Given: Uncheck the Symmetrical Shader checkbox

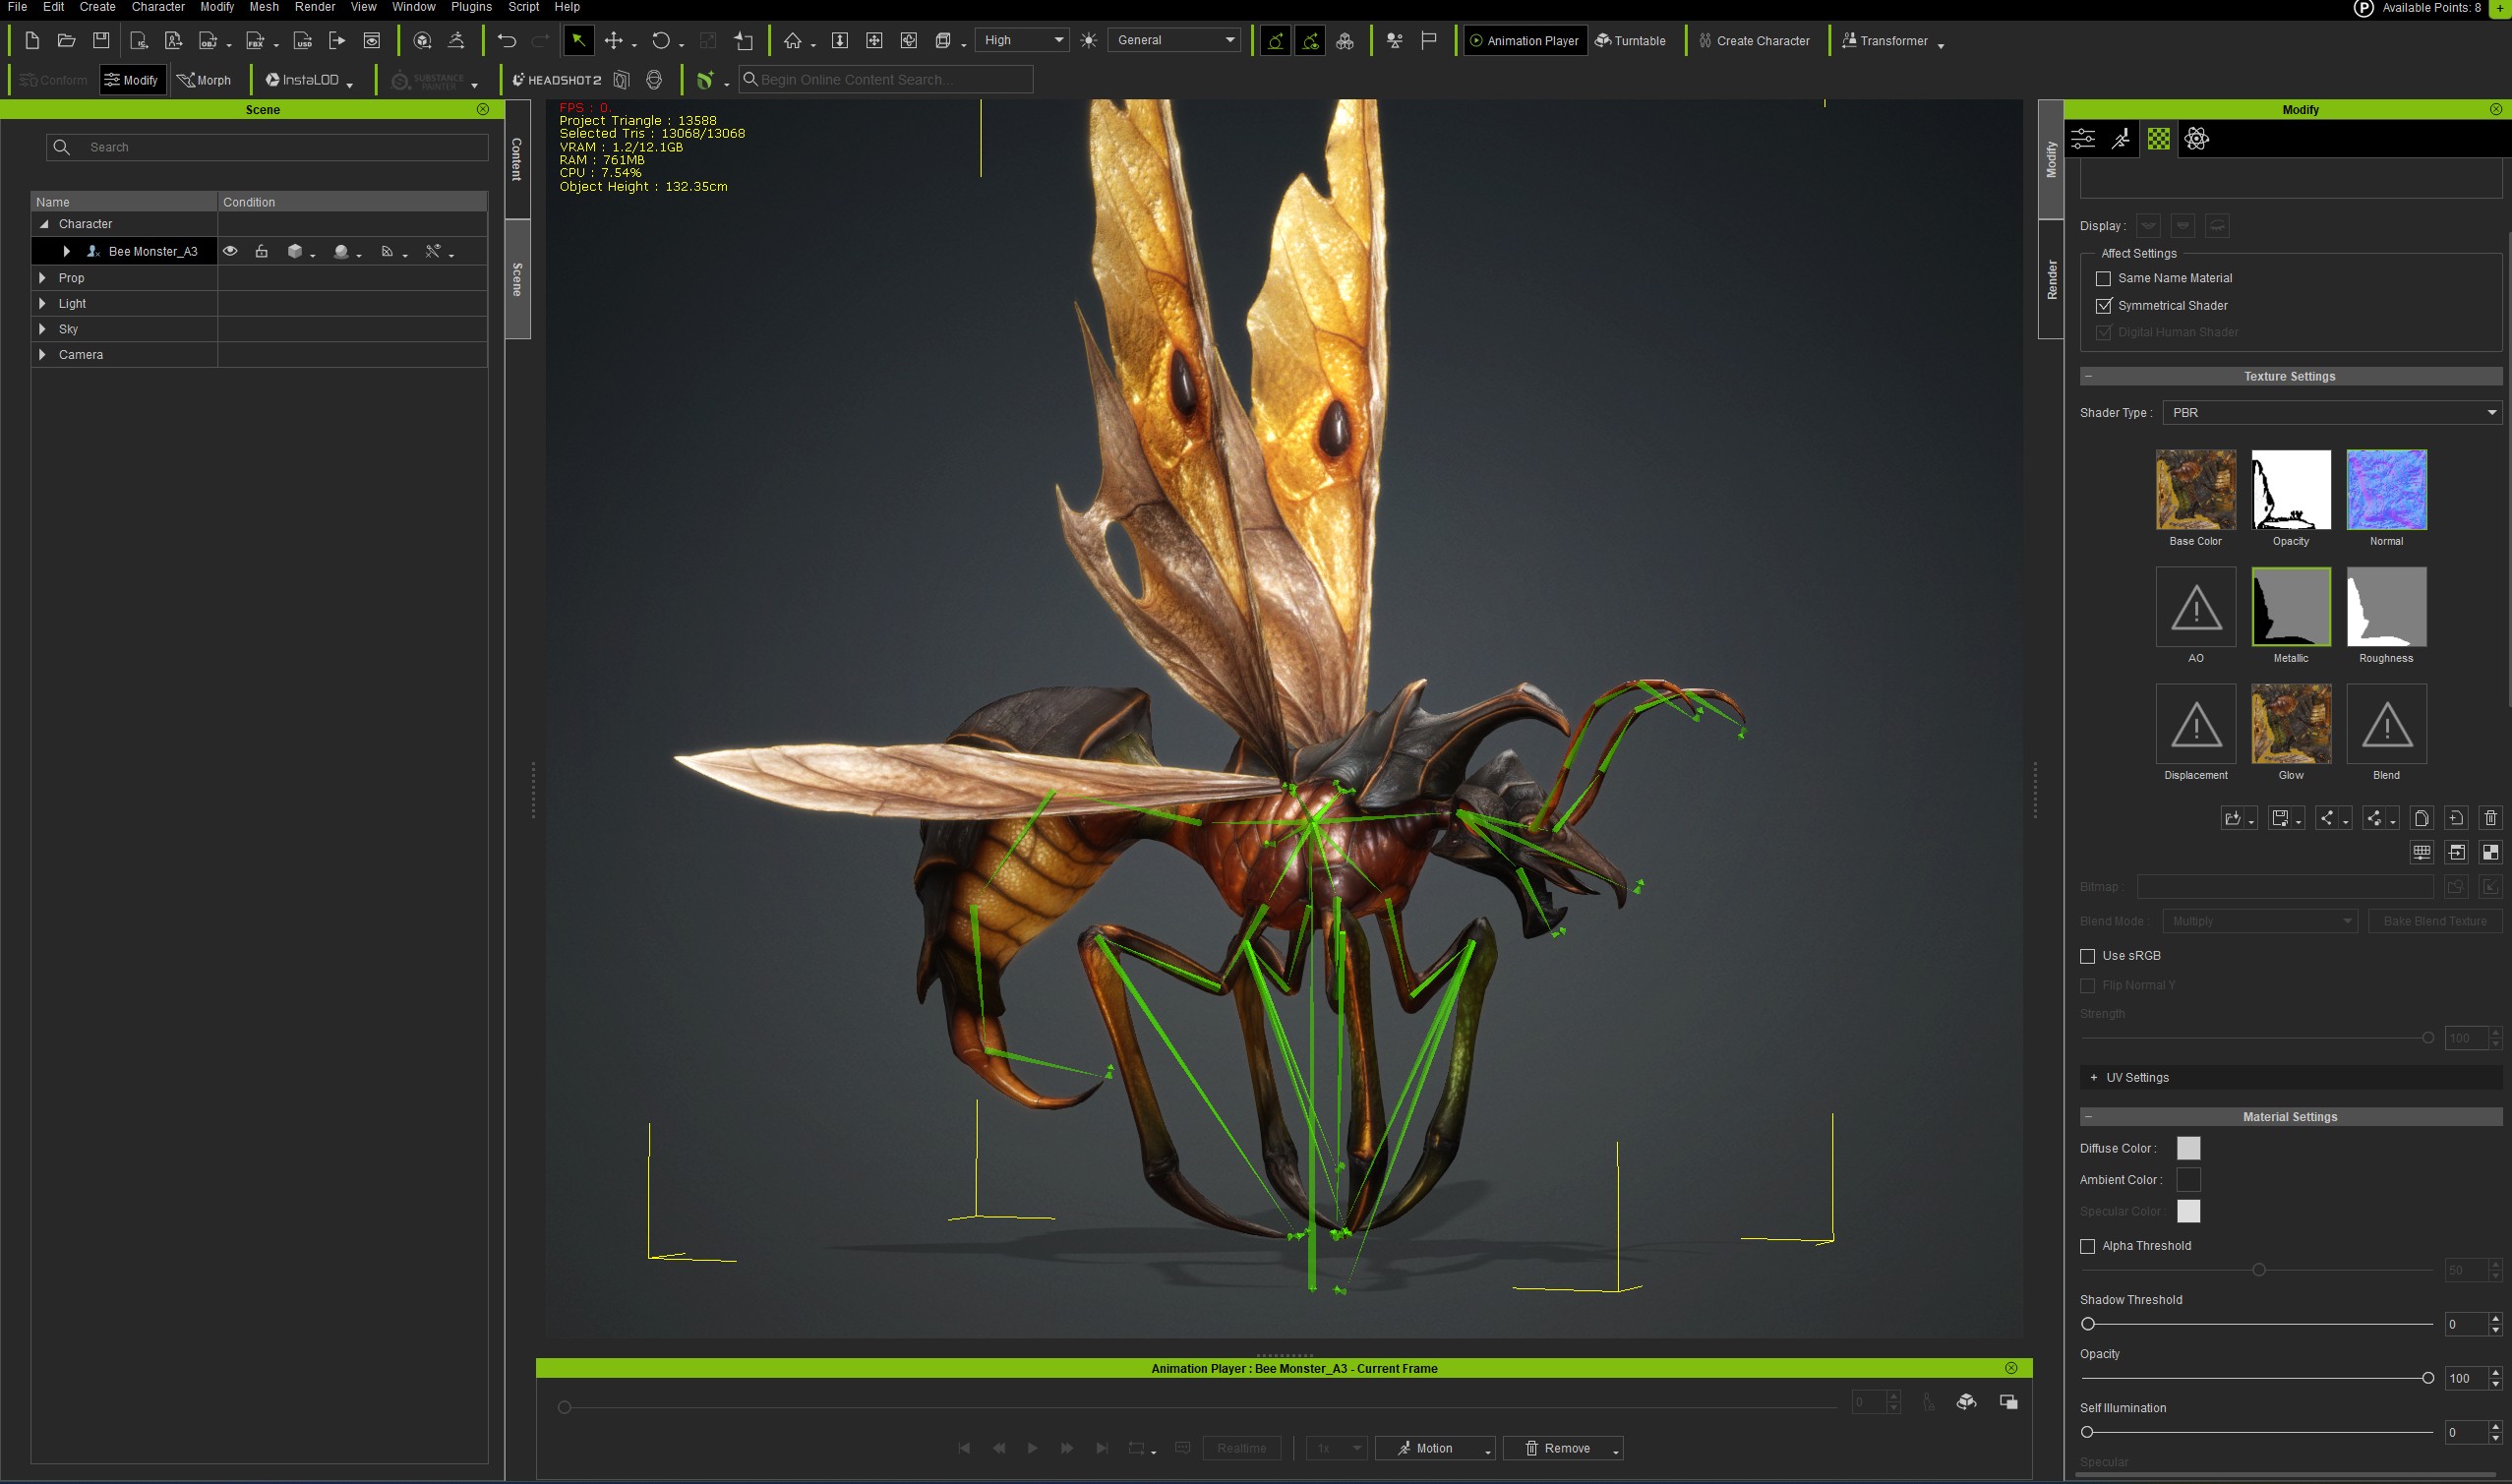Looking at the screenshot, I should point(2103,305).
